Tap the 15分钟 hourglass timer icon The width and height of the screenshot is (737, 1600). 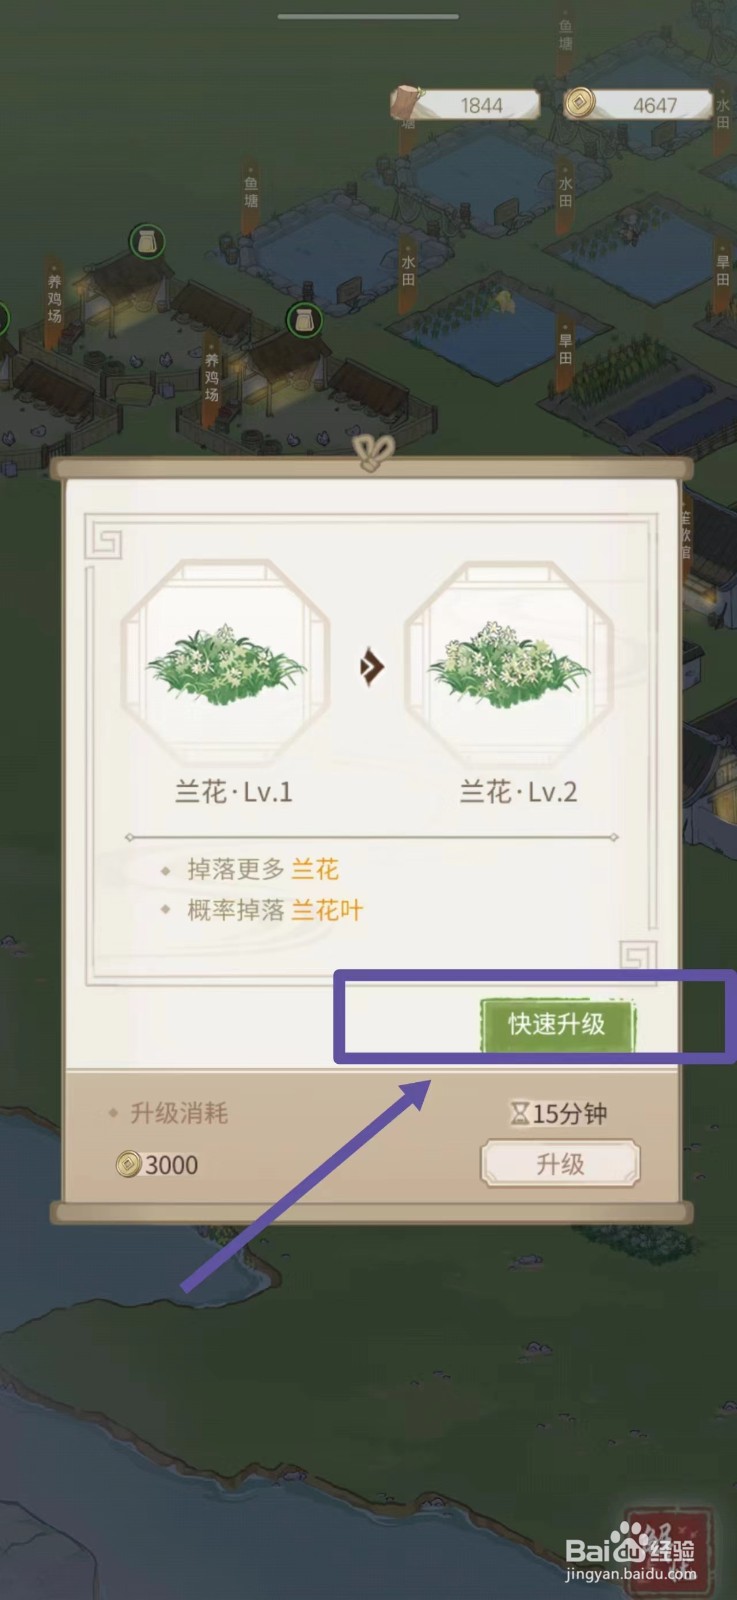[519, 1113]
